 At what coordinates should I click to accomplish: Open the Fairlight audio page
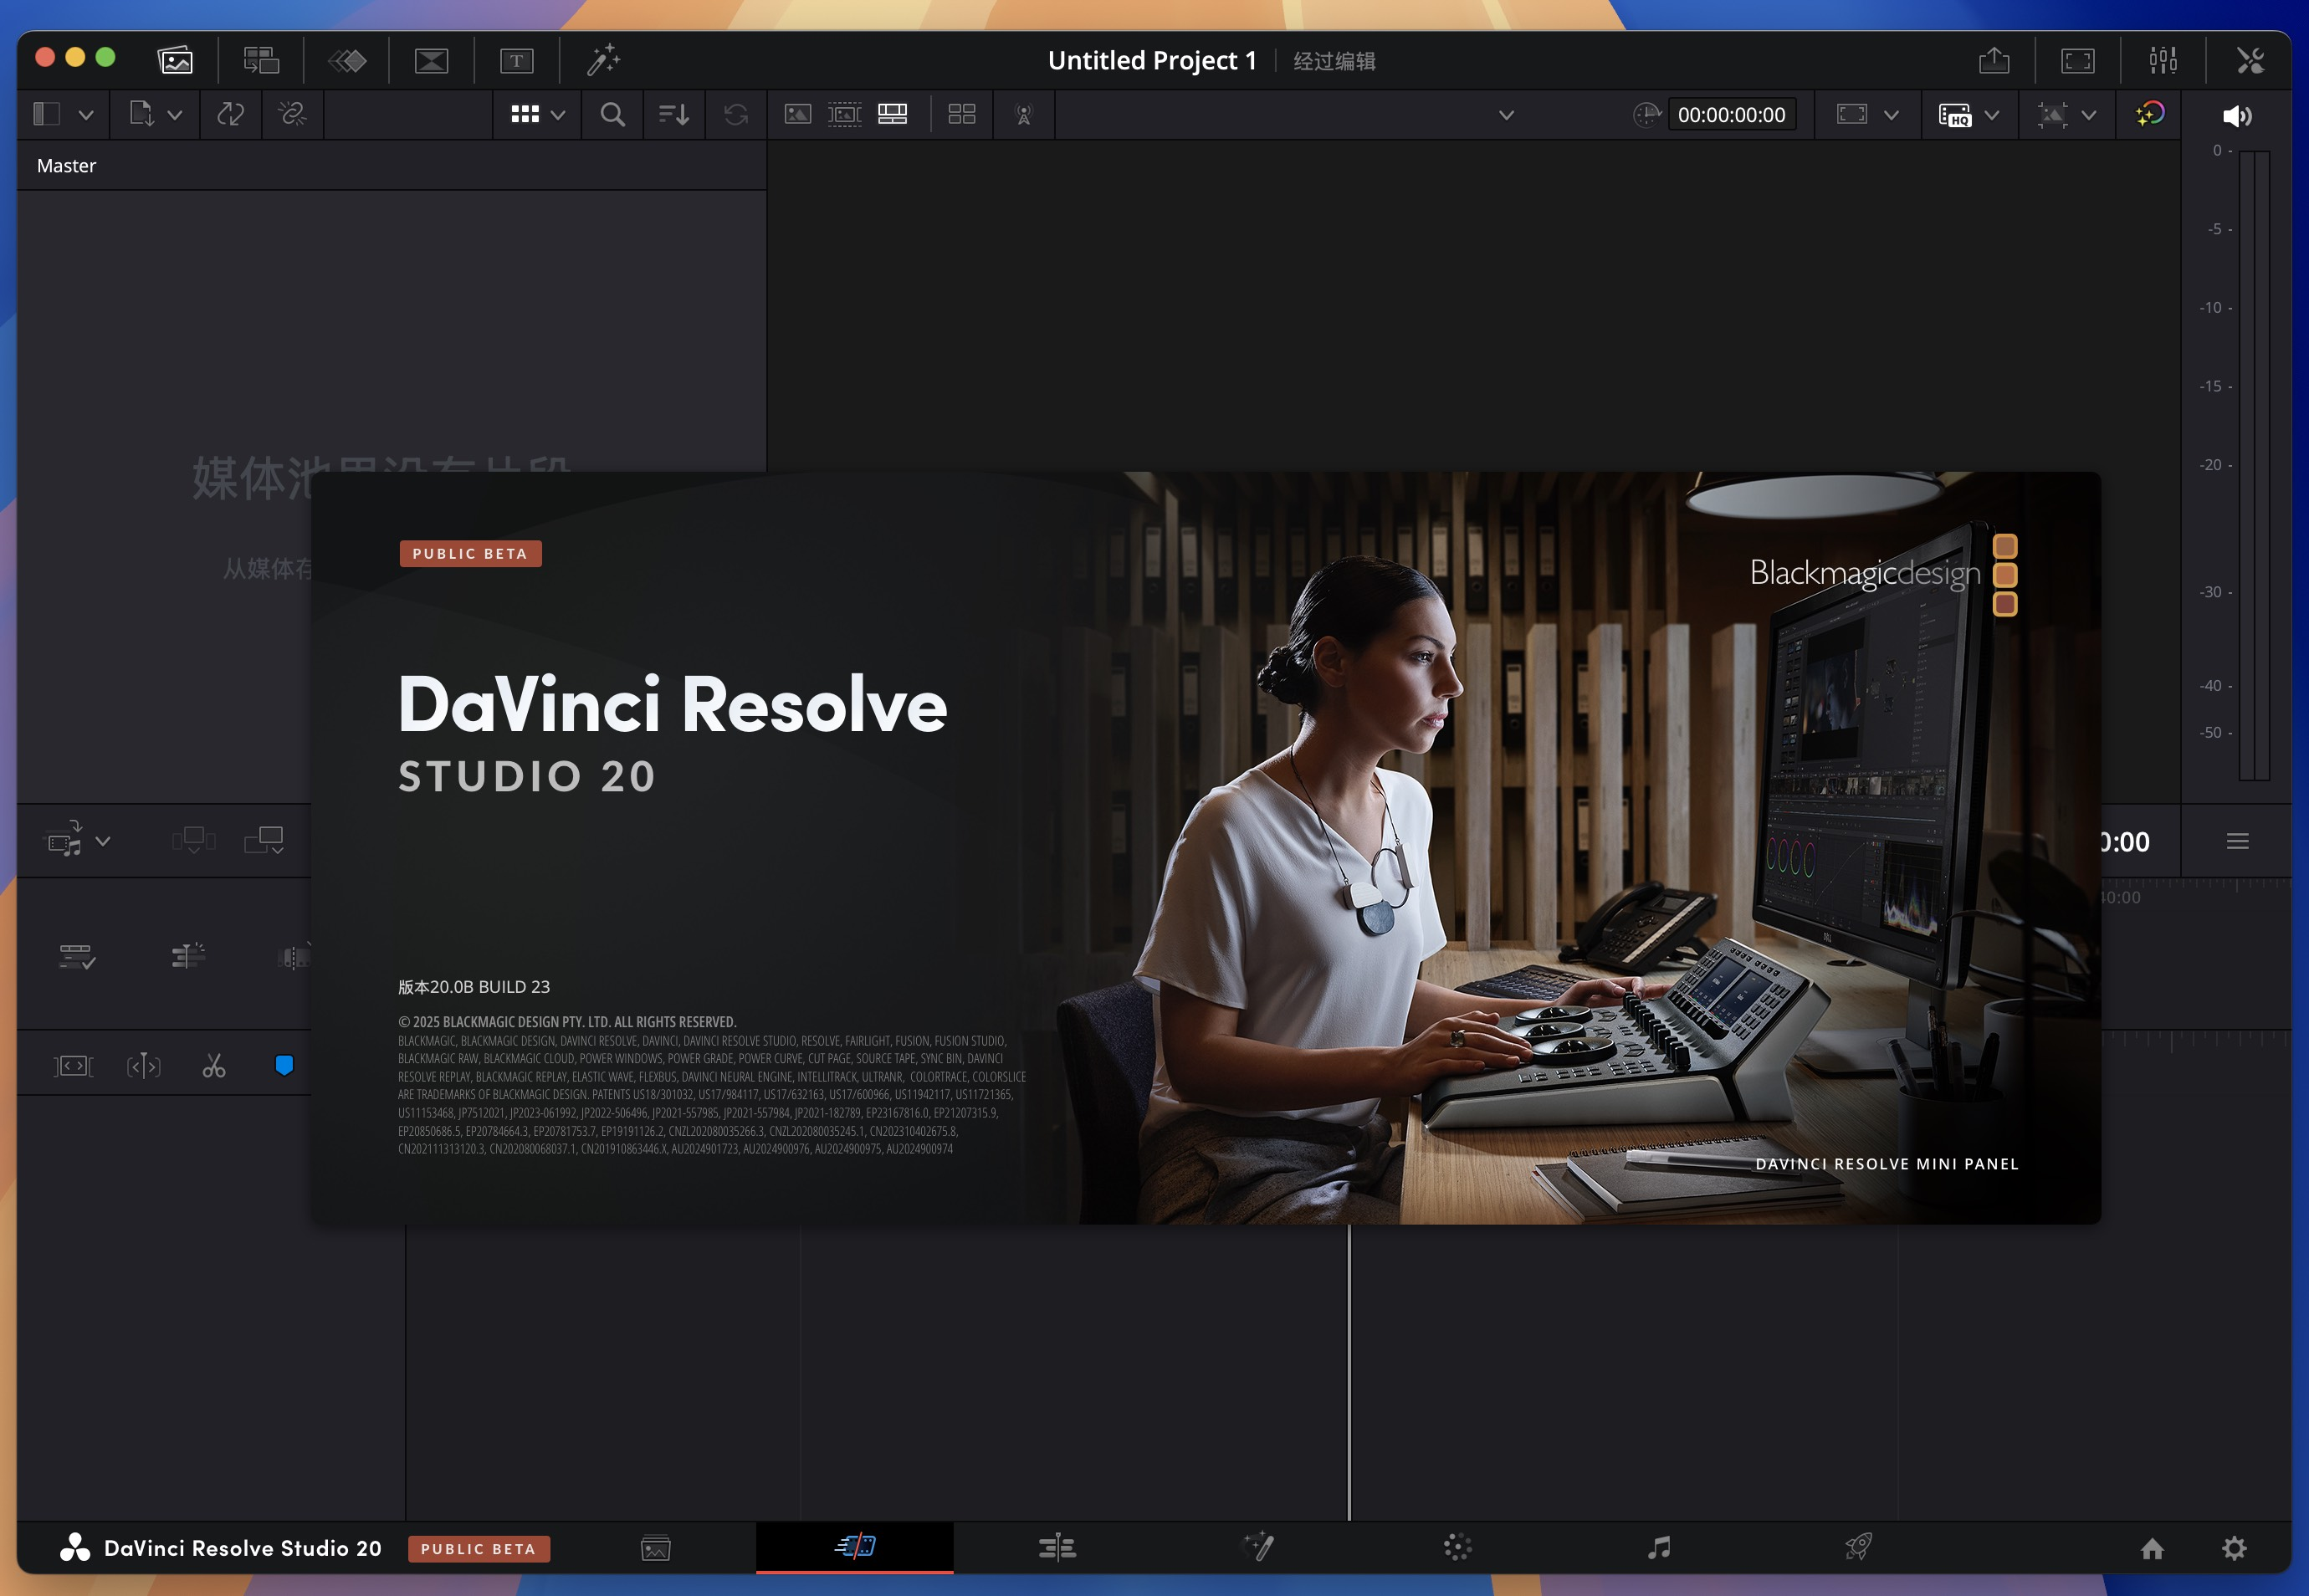click(1658, 1548)
